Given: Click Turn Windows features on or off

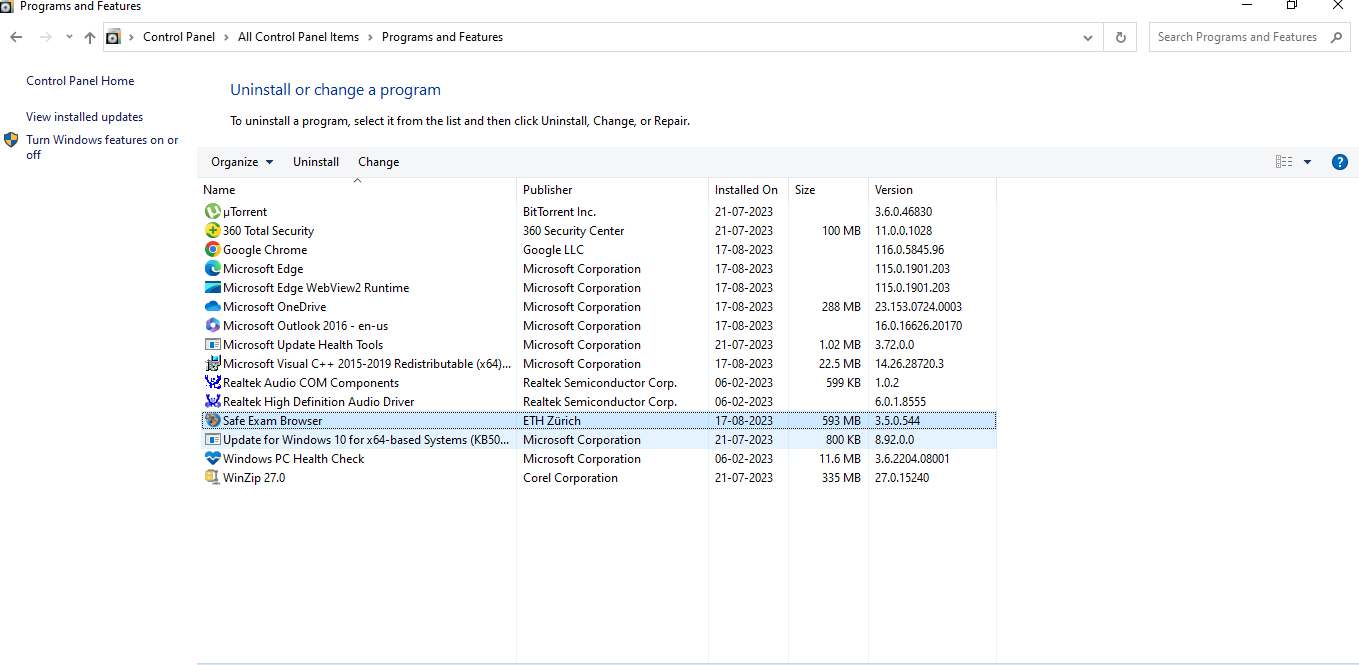Looking at the screenshot, I should (x=102, y=147).
